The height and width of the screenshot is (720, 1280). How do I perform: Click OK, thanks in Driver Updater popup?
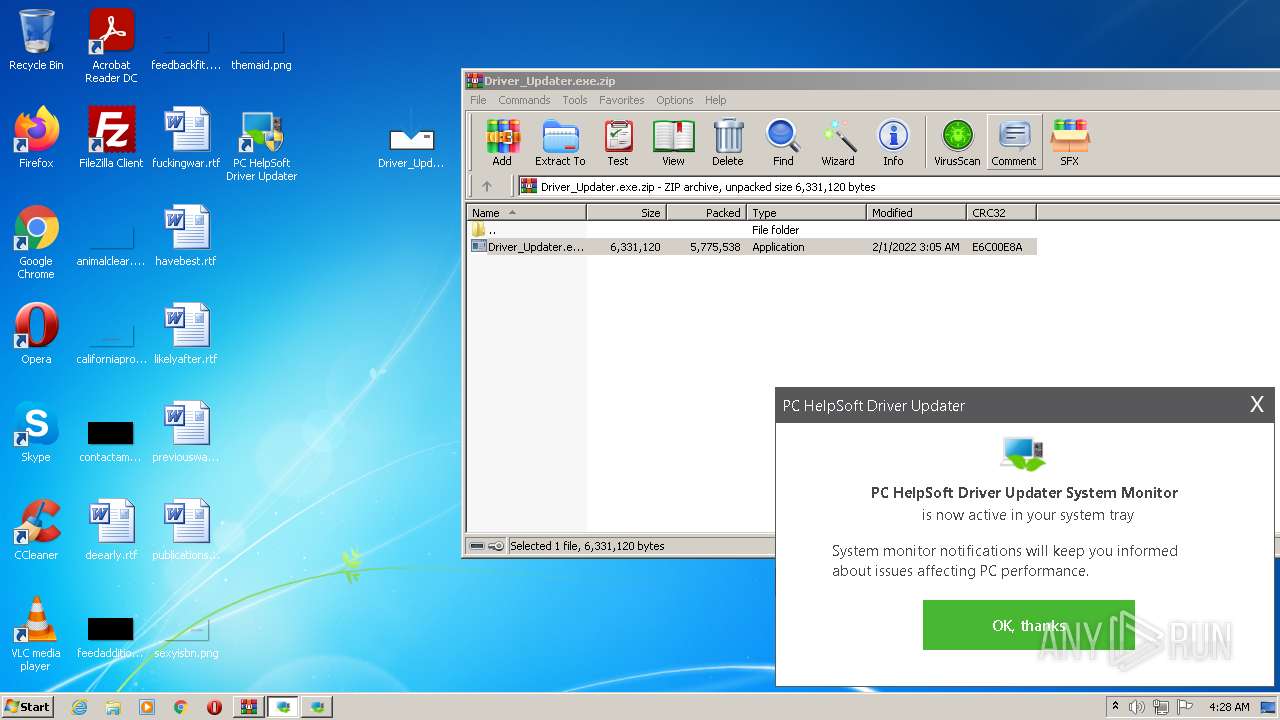tap(1028, 625)
